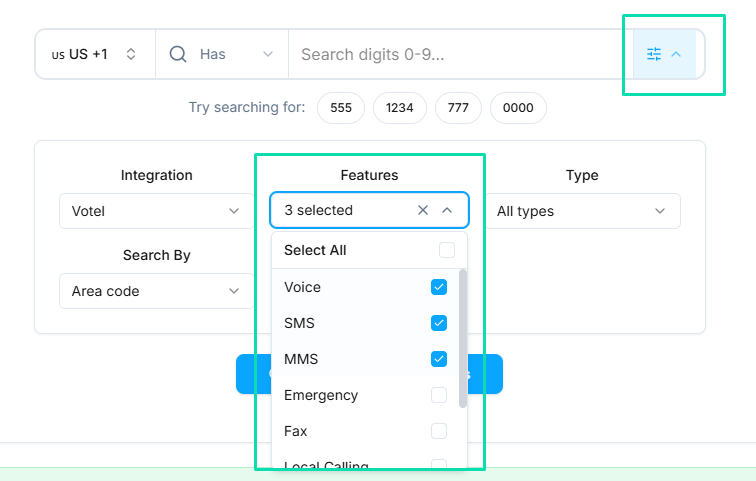Enable the Emergency feature checkbox
The image size is (756, 481).
coord(438,395)
